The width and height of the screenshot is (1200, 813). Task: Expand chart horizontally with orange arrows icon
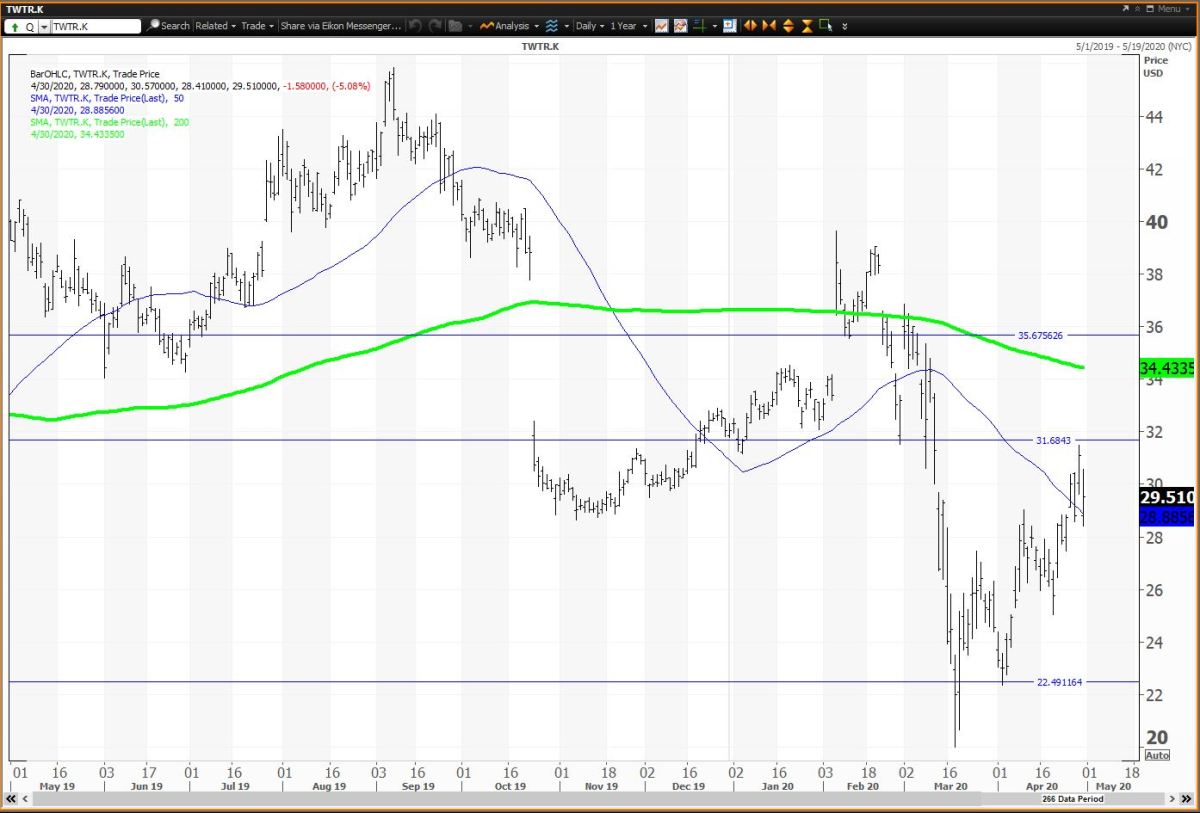coord(750,26)
